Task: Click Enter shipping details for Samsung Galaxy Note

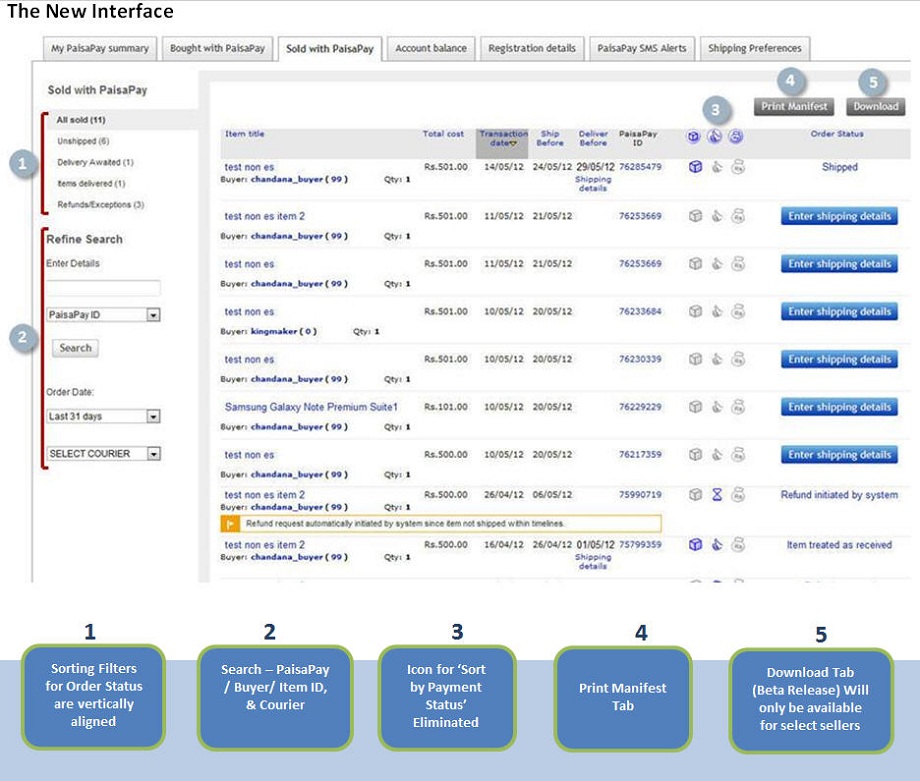Action: (x=839, y=407)
